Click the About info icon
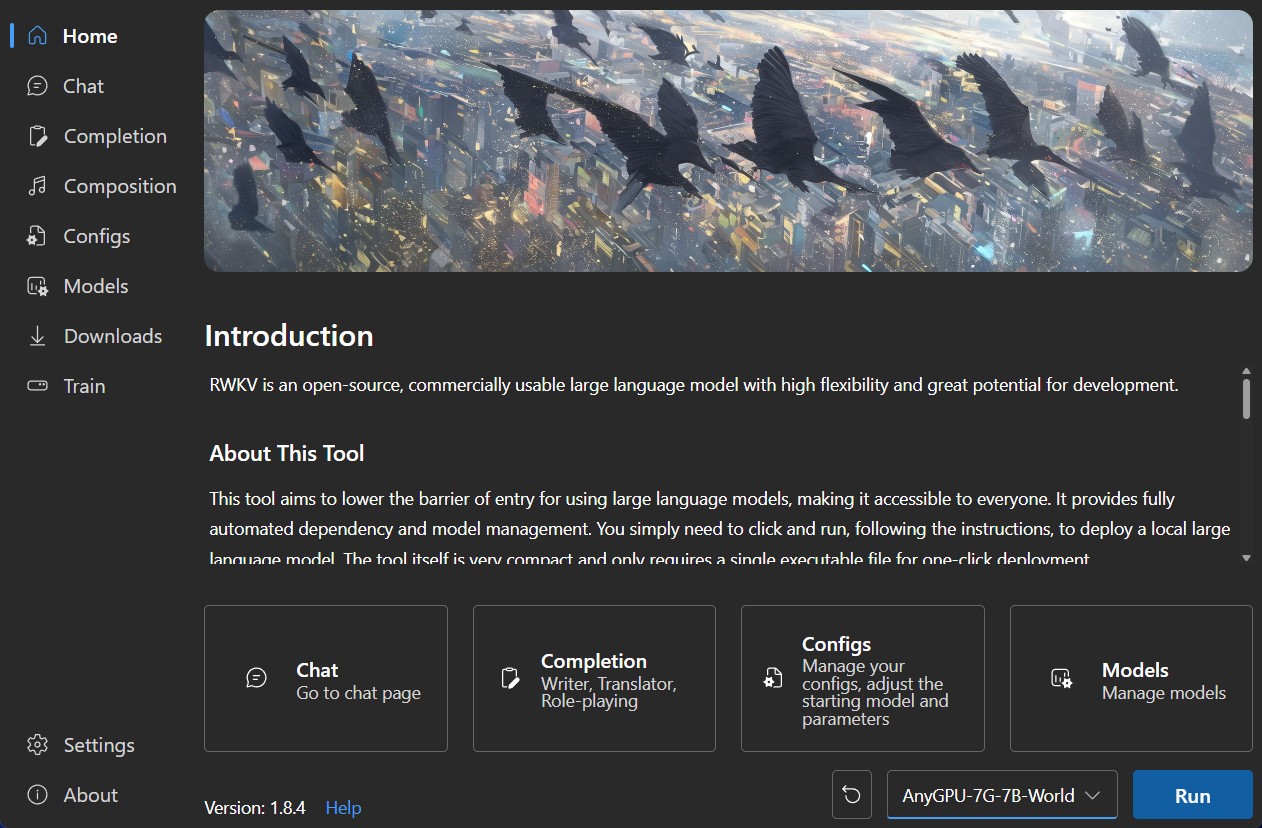 click(38, 795)
